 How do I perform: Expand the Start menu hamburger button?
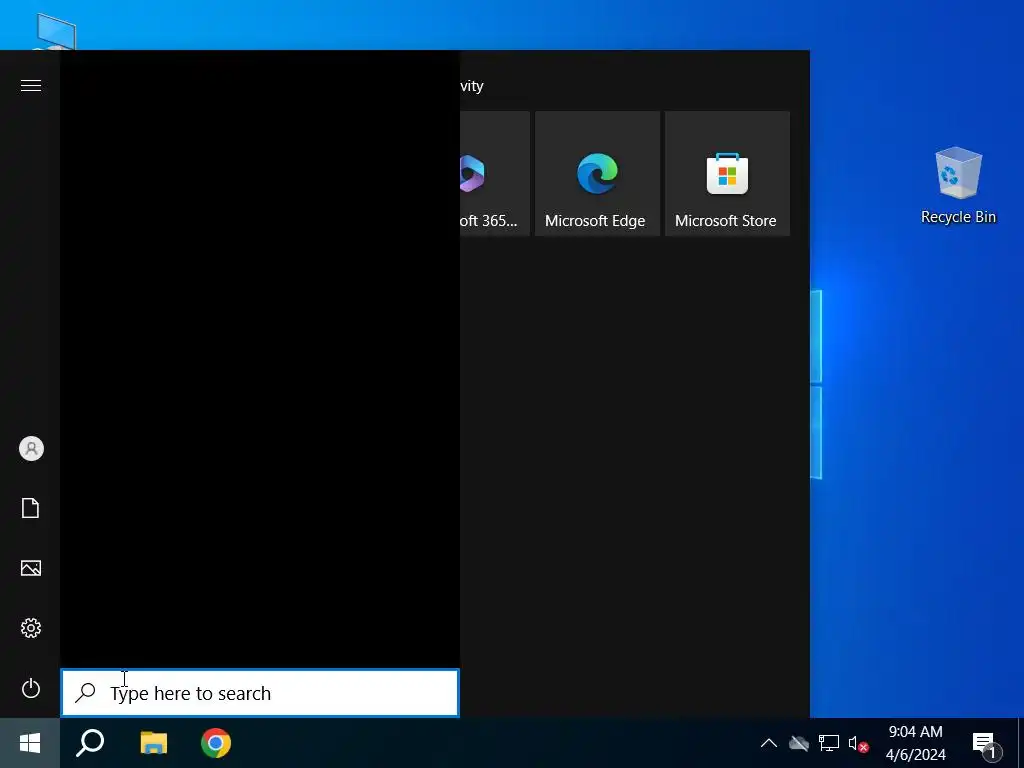coord(31,86)
